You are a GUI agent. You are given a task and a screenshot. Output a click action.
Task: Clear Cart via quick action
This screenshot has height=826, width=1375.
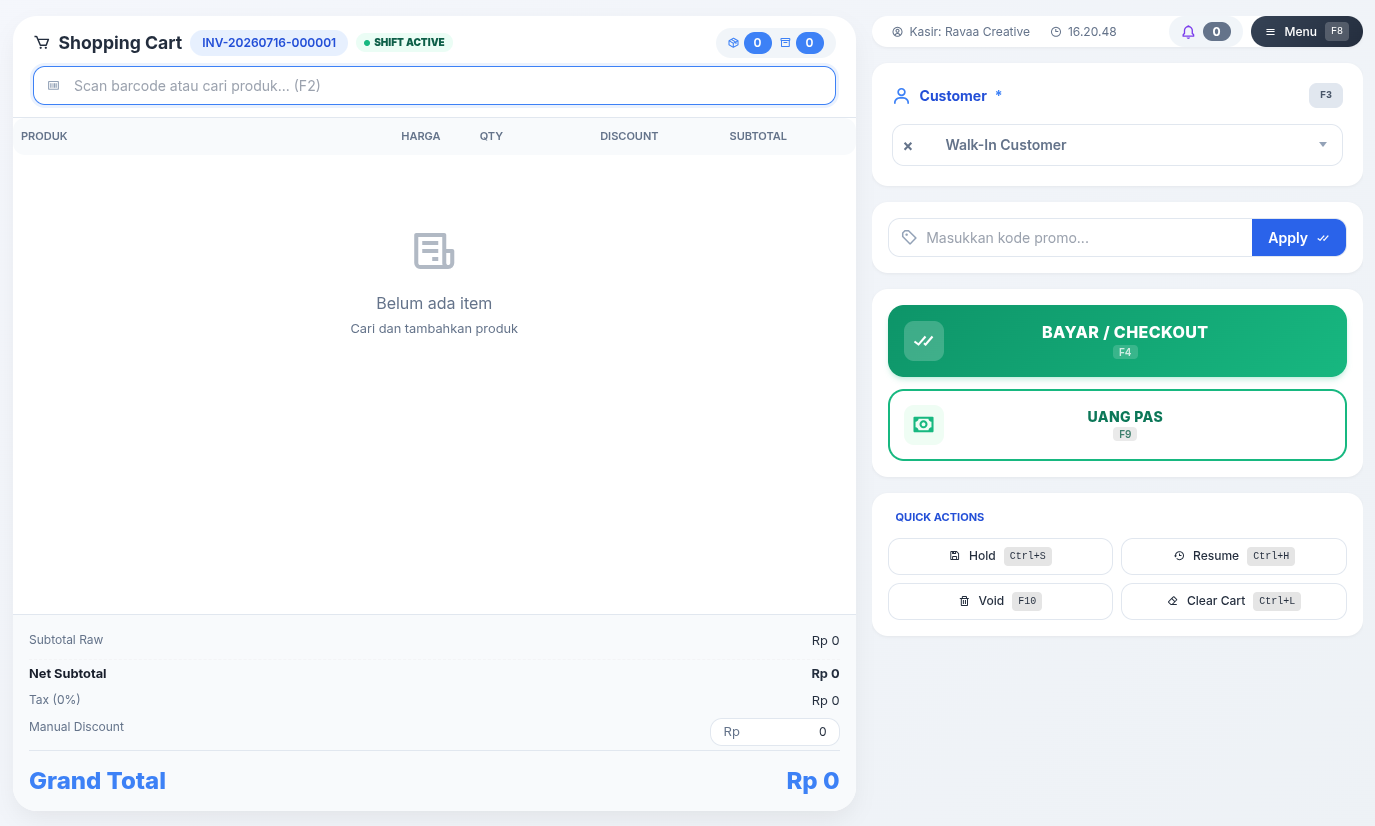point(1233,601)
